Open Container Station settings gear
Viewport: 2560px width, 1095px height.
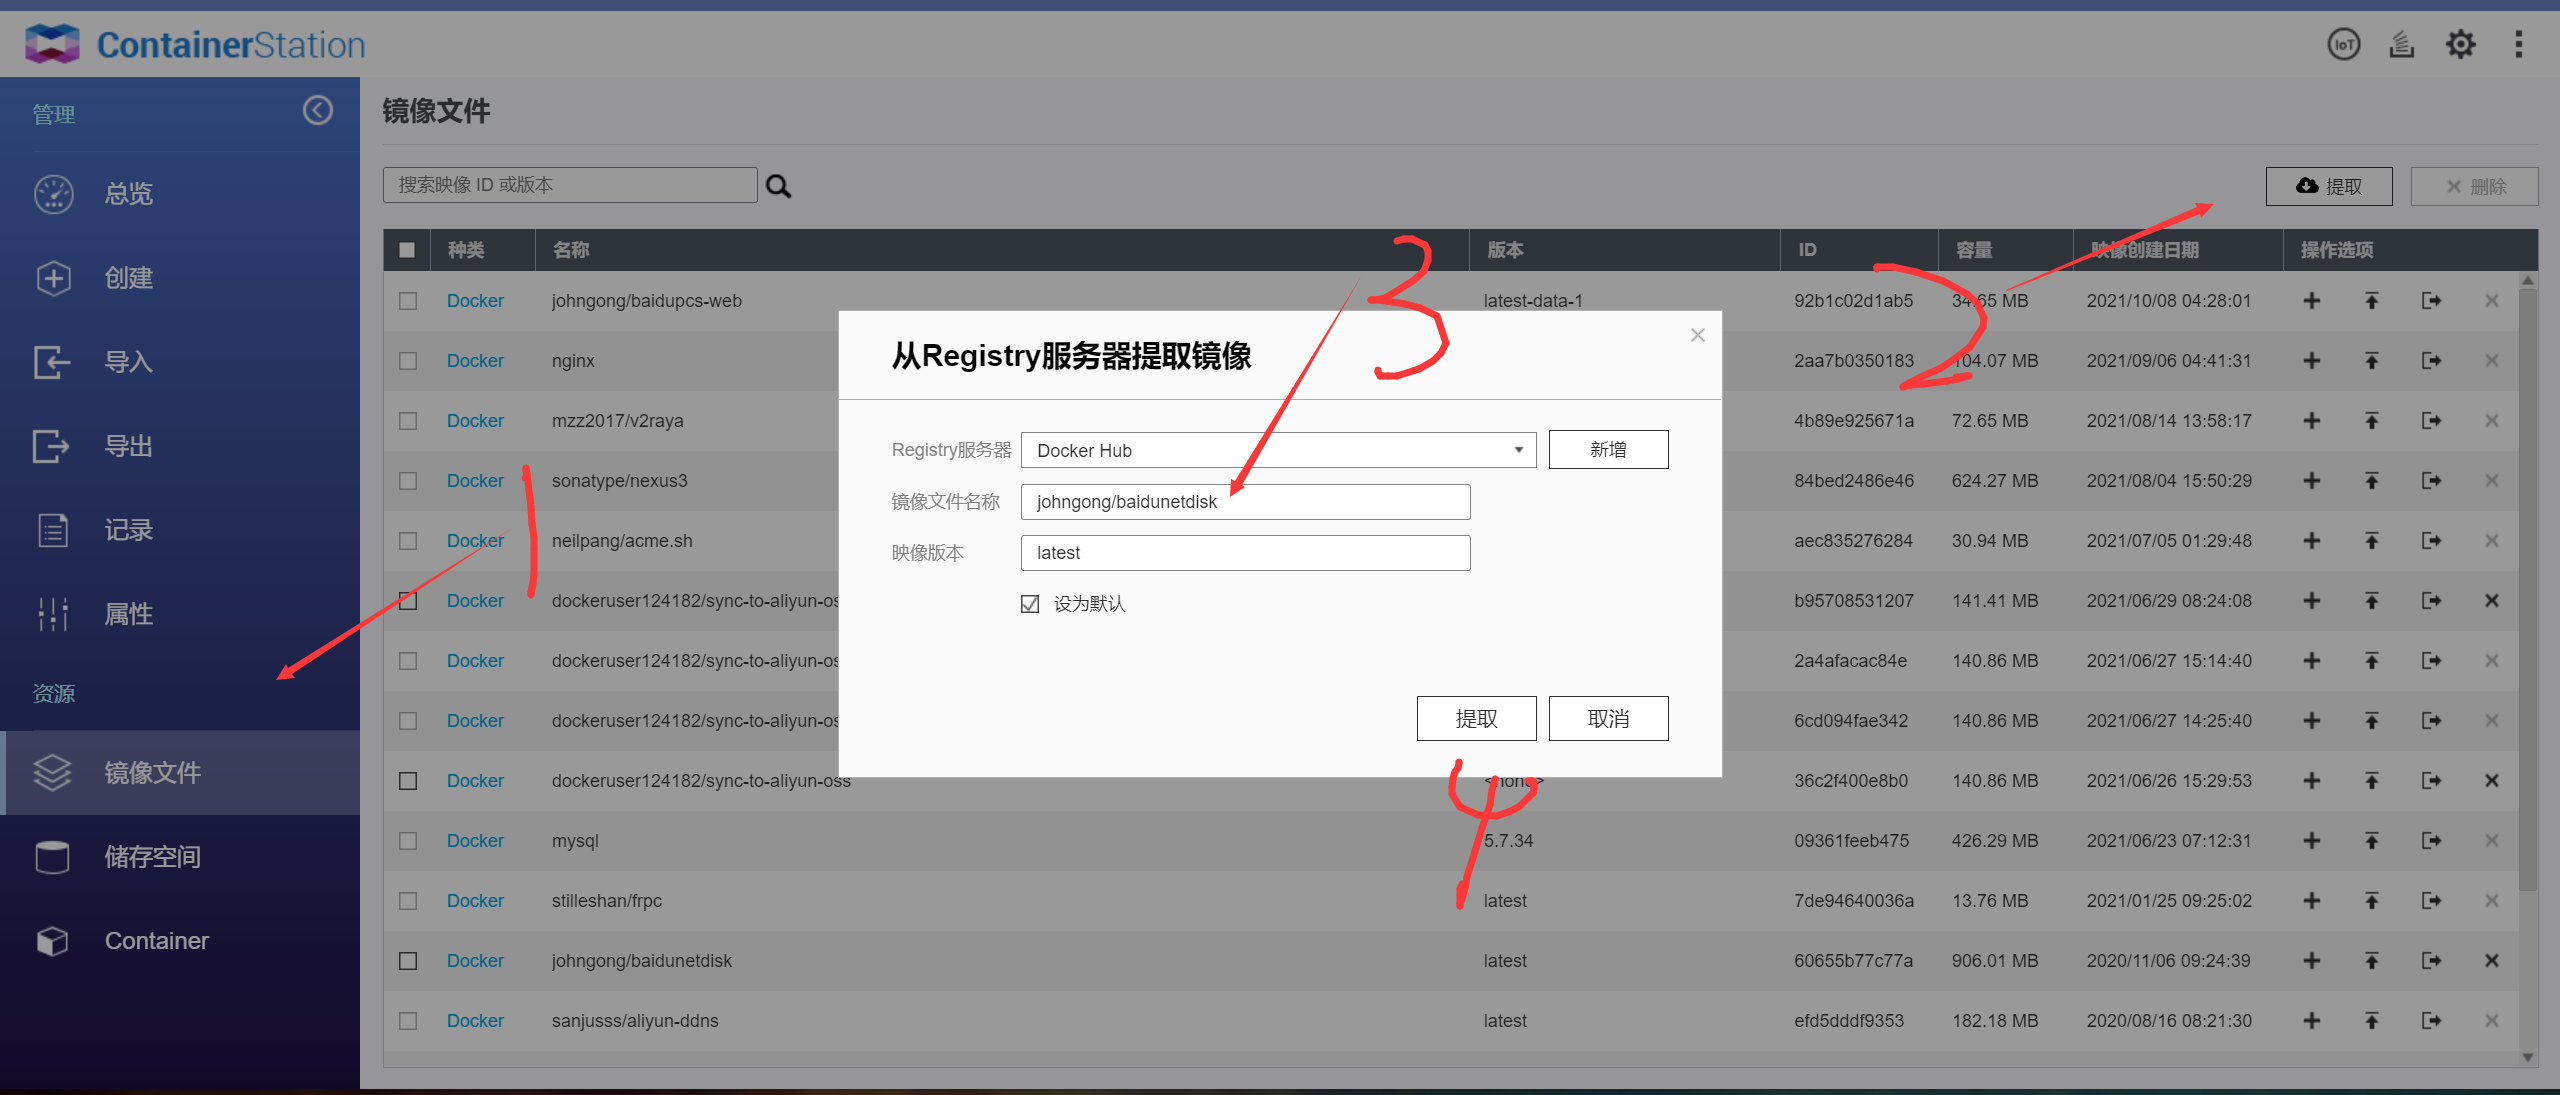[2460, 44]
